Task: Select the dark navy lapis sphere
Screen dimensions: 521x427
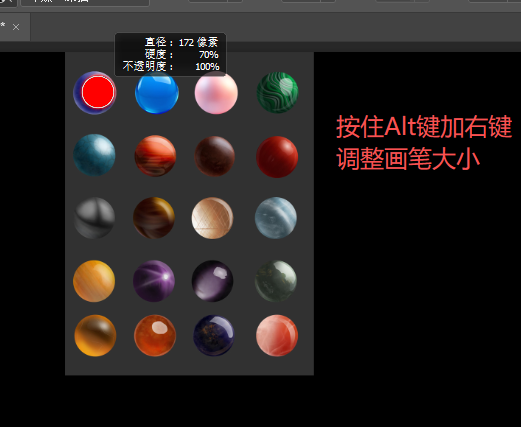Action: pos(214,335)
